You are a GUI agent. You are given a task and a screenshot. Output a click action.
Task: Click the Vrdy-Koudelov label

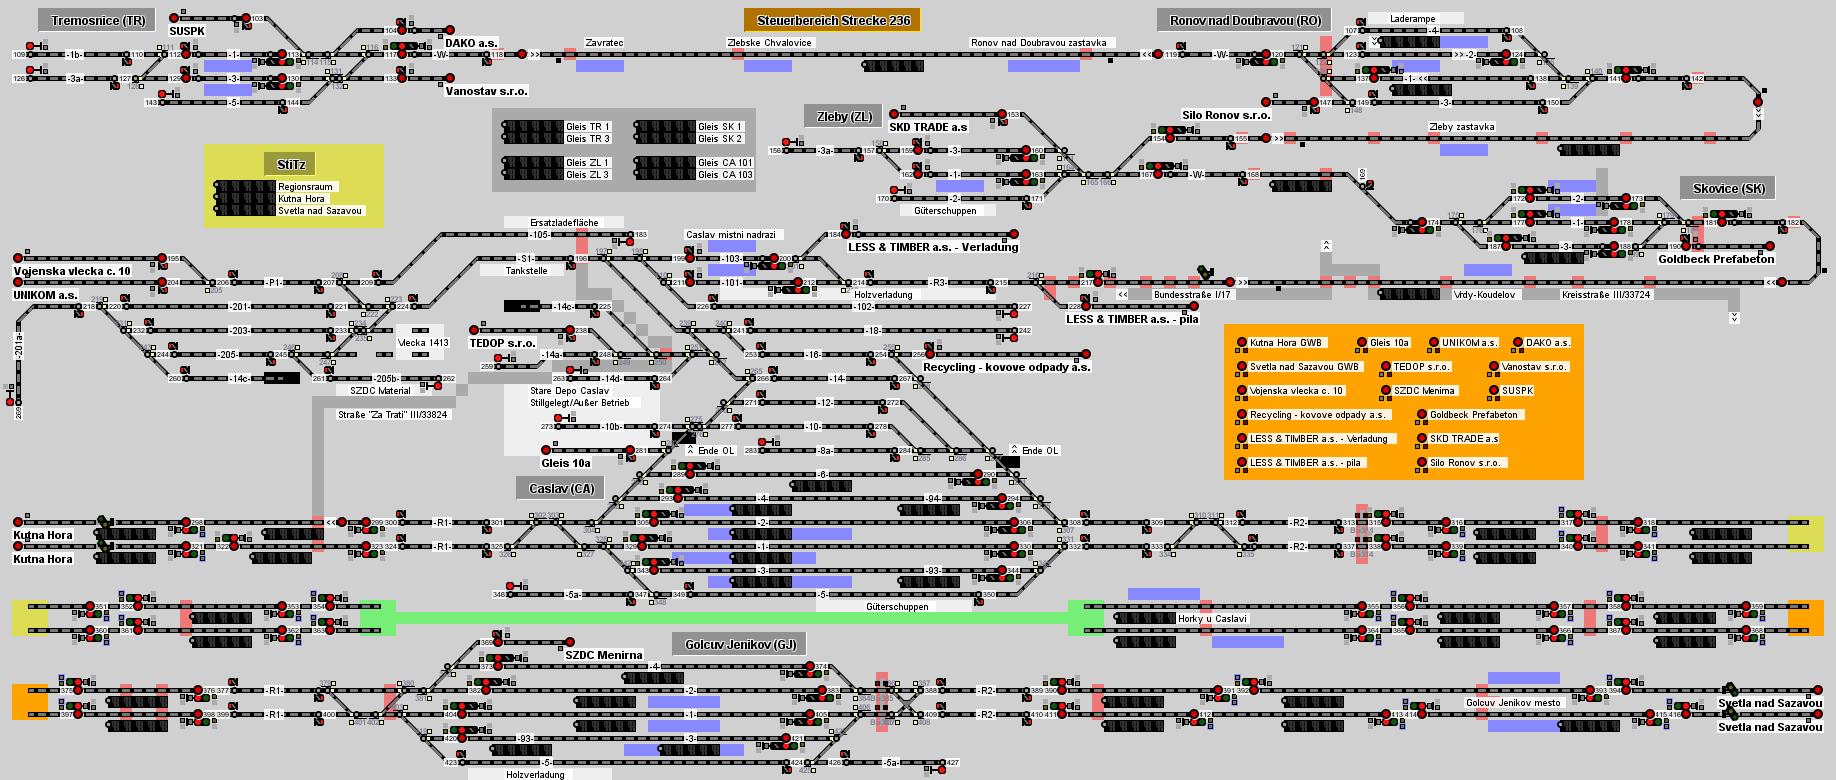click(x=1484, y=295)
